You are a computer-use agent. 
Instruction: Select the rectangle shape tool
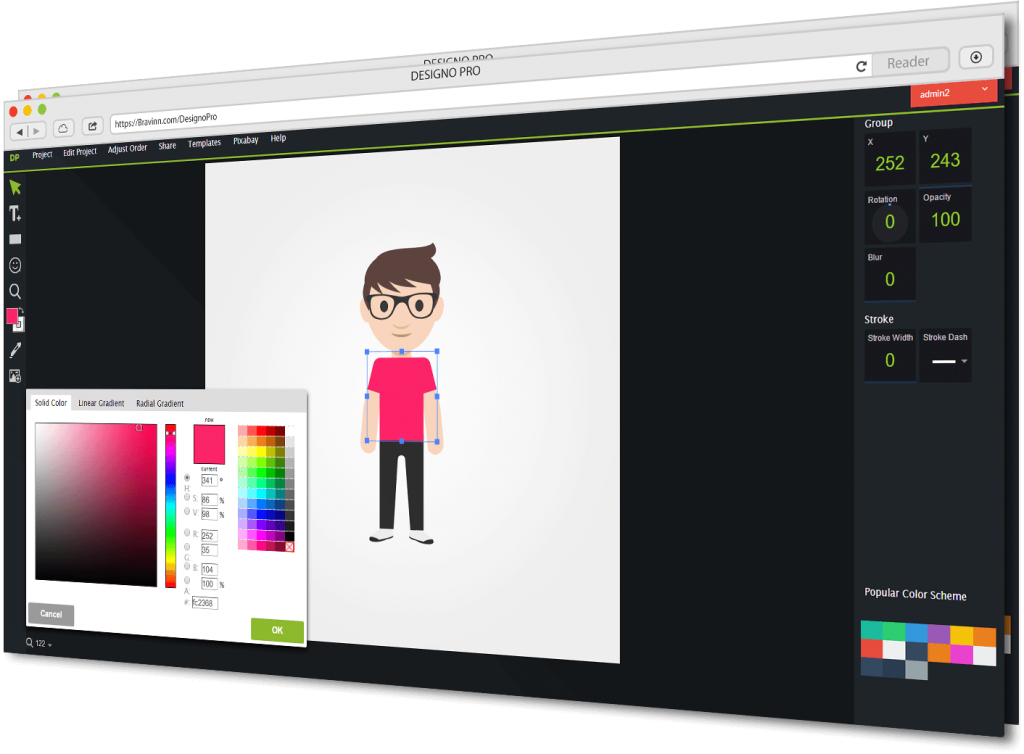15,240
